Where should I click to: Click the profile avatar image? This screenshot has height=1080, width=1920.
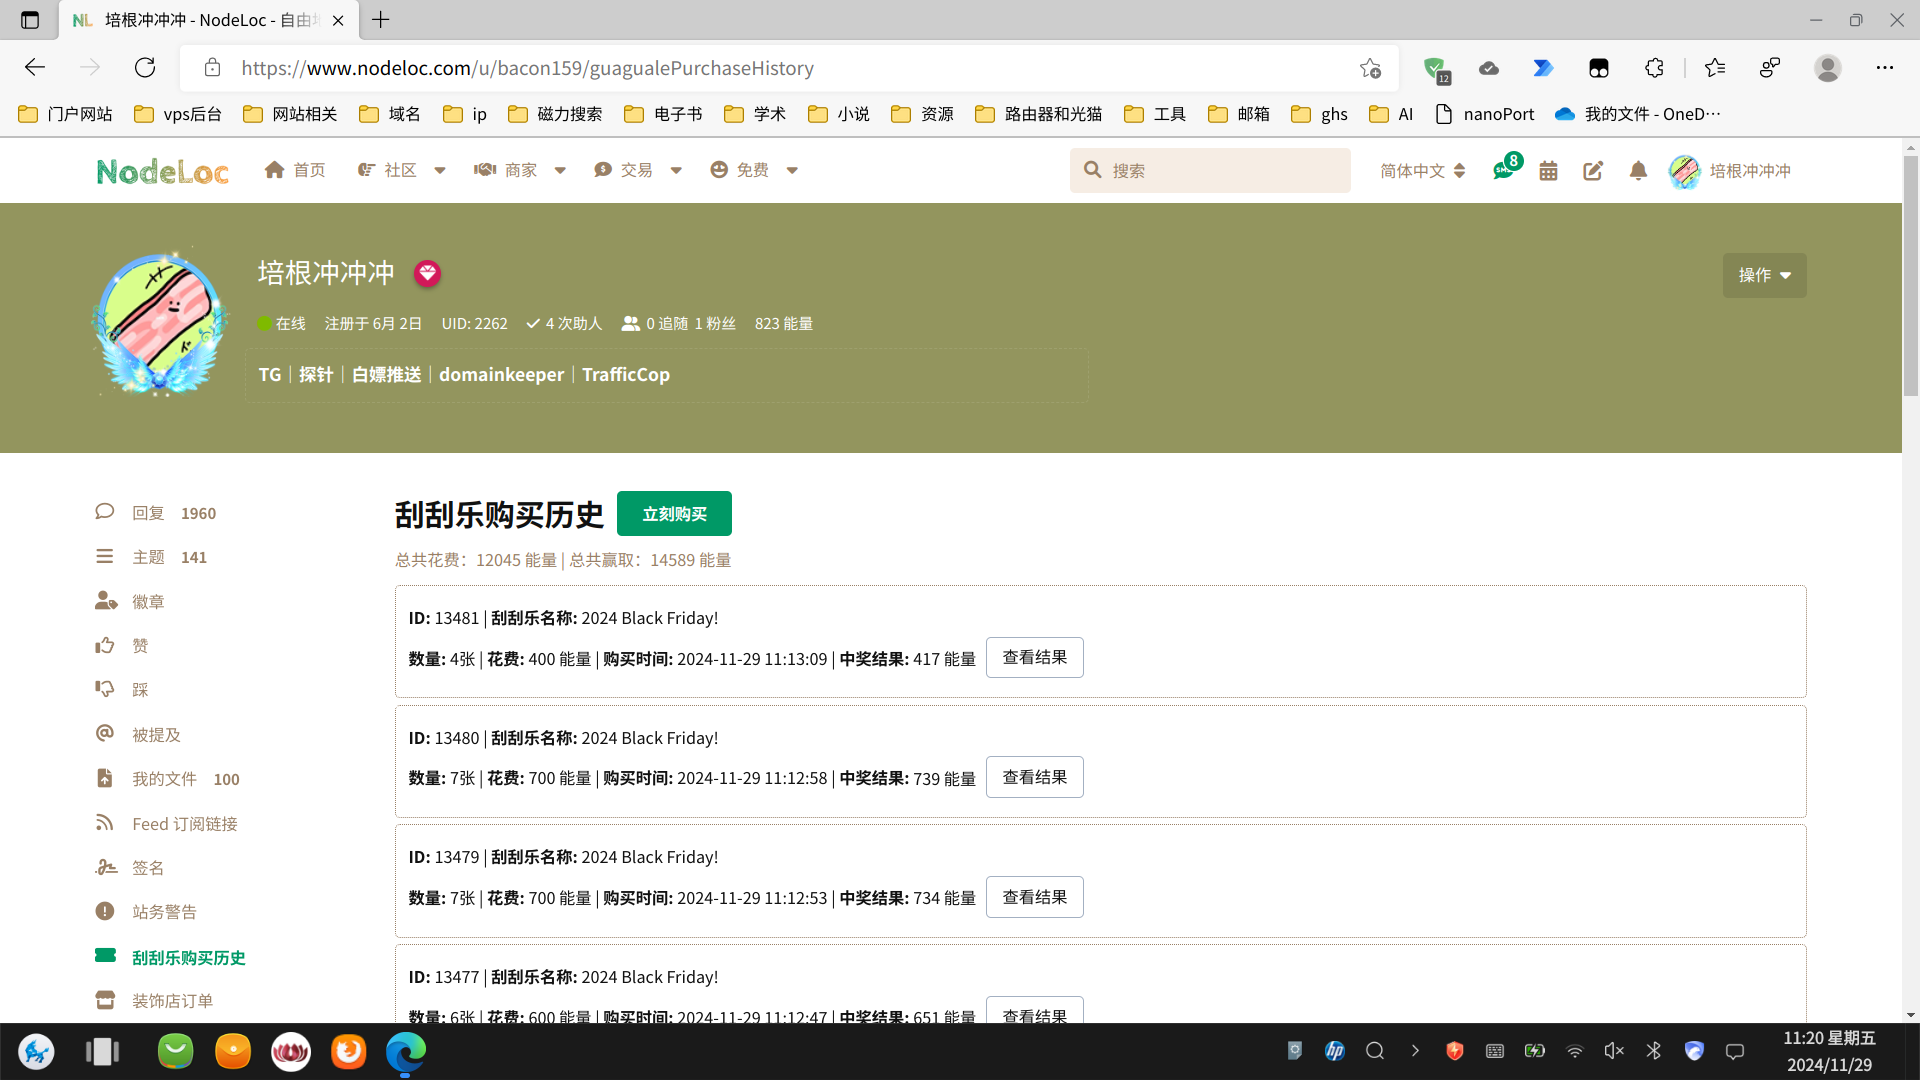[160, 323]
